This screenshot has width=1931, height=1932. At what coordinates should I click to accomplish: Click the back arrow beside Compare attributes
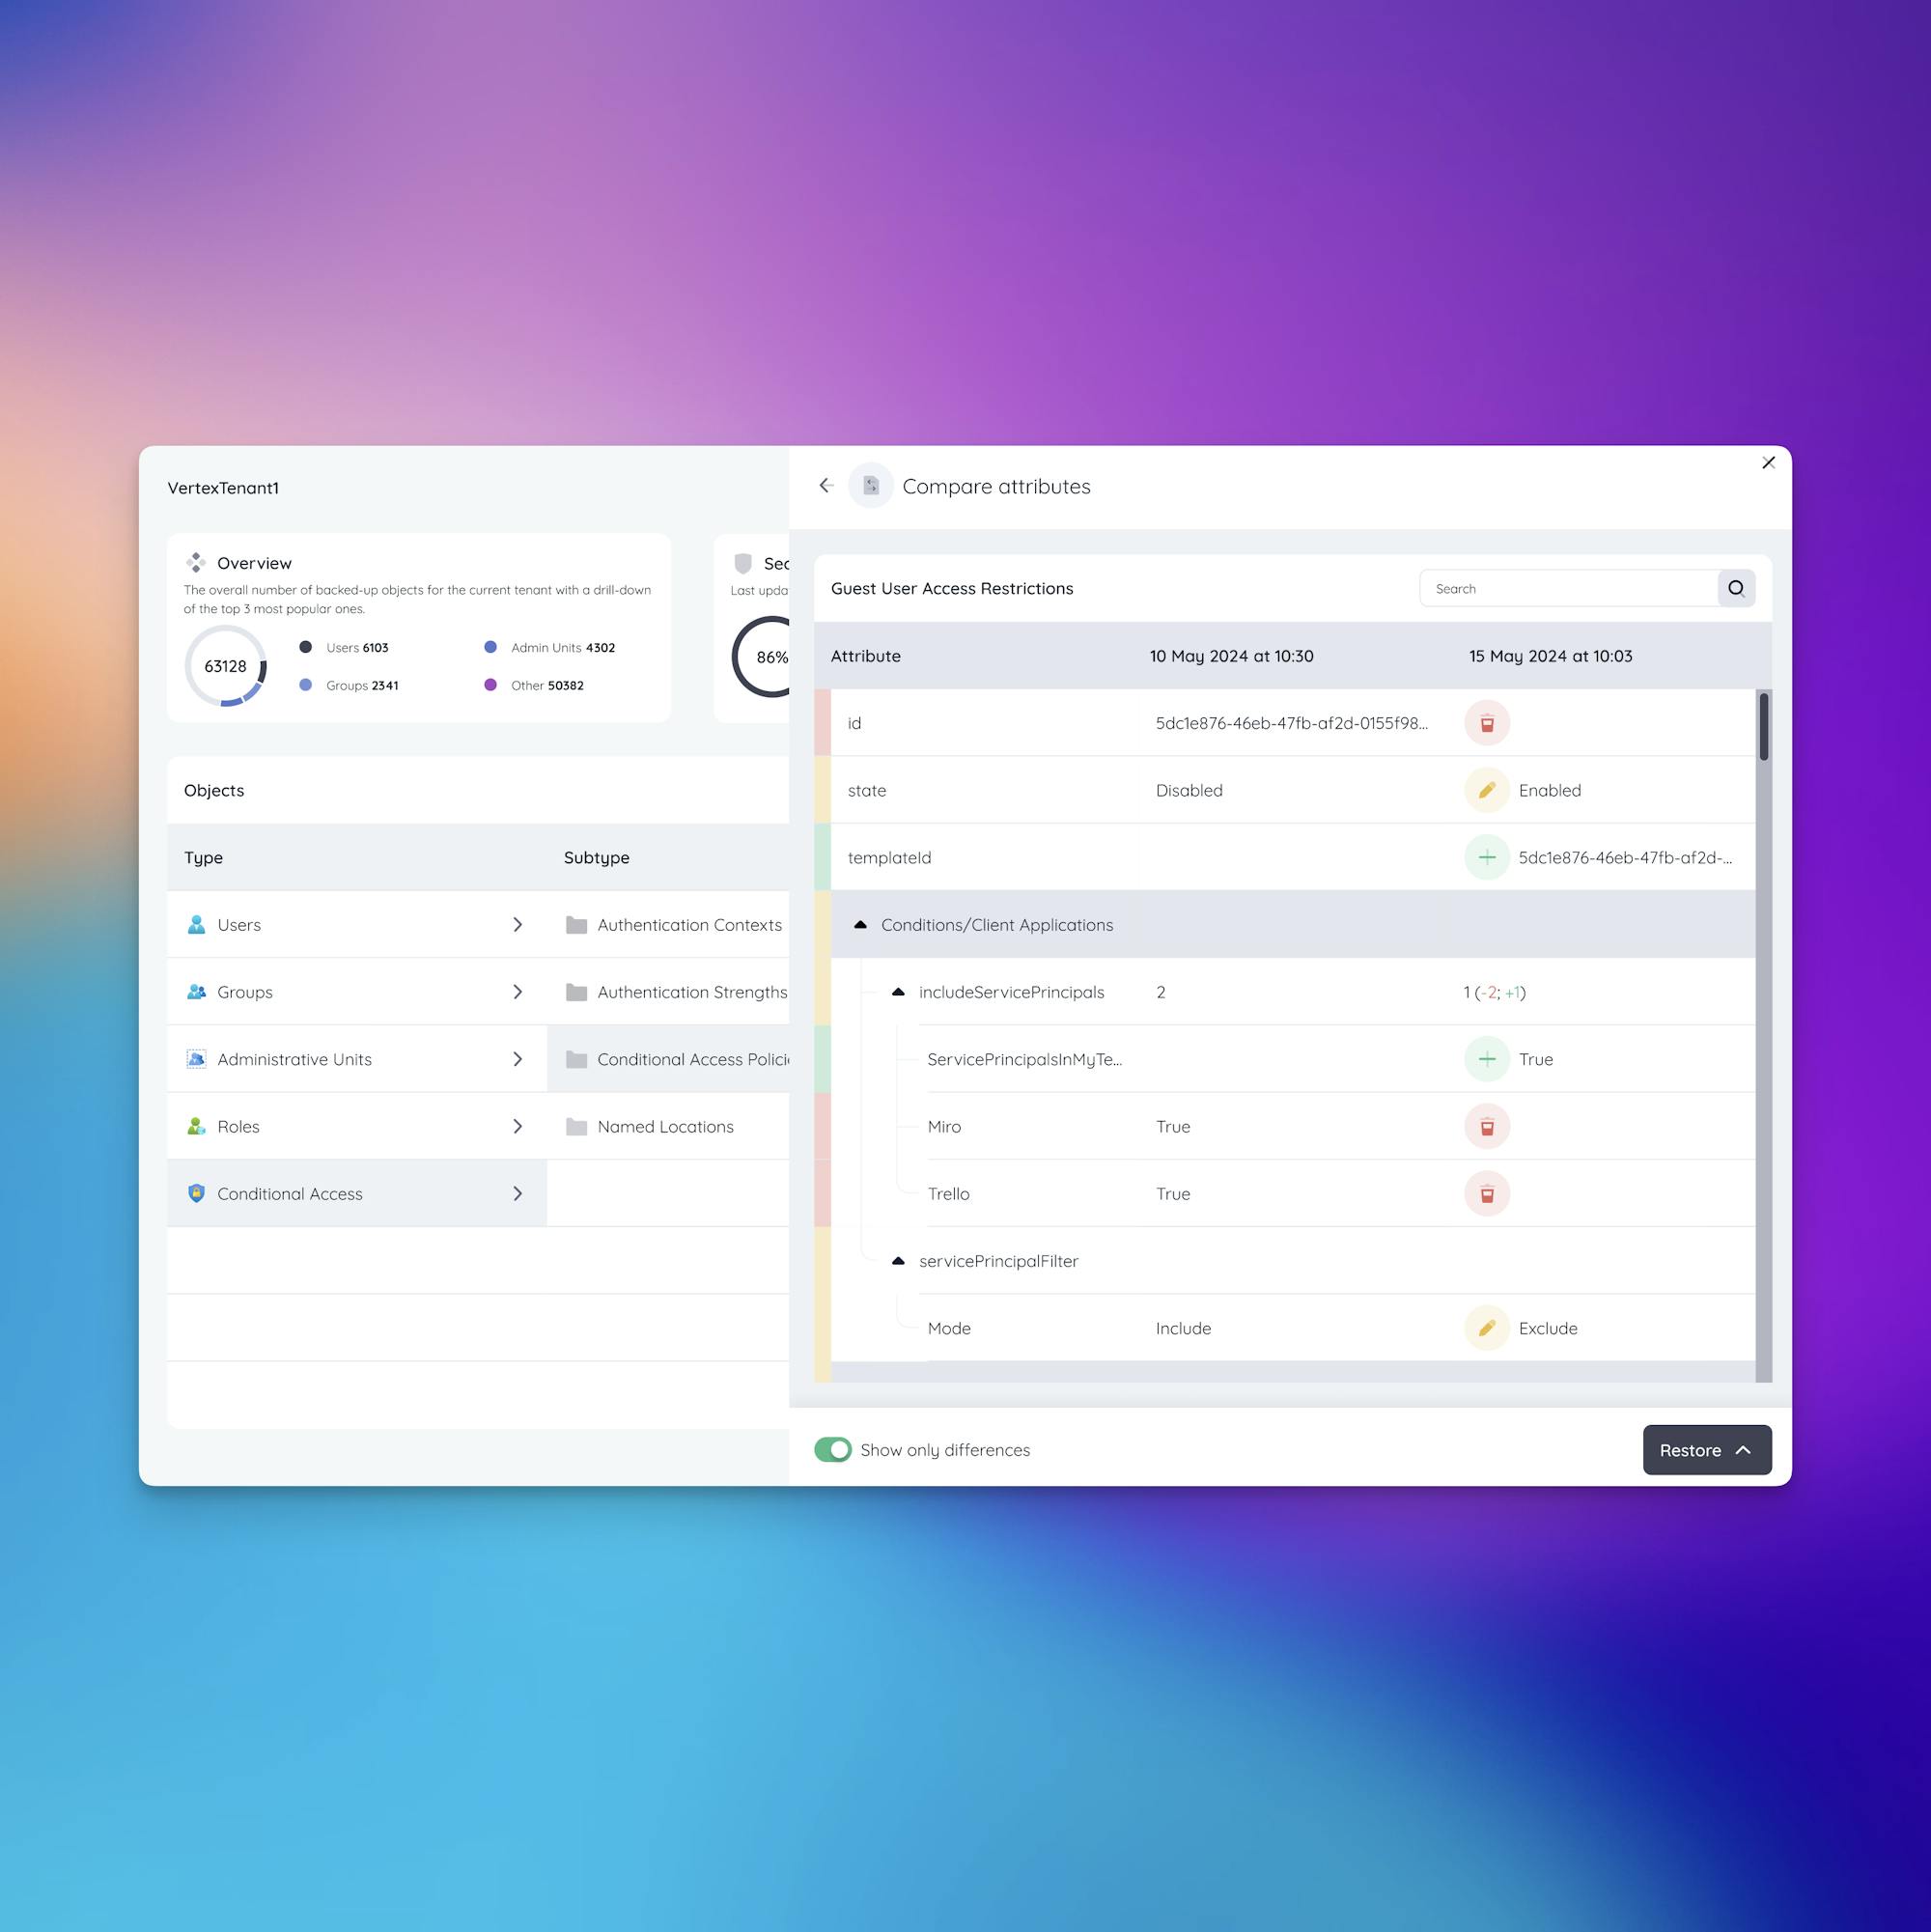[x=826, y=486]
